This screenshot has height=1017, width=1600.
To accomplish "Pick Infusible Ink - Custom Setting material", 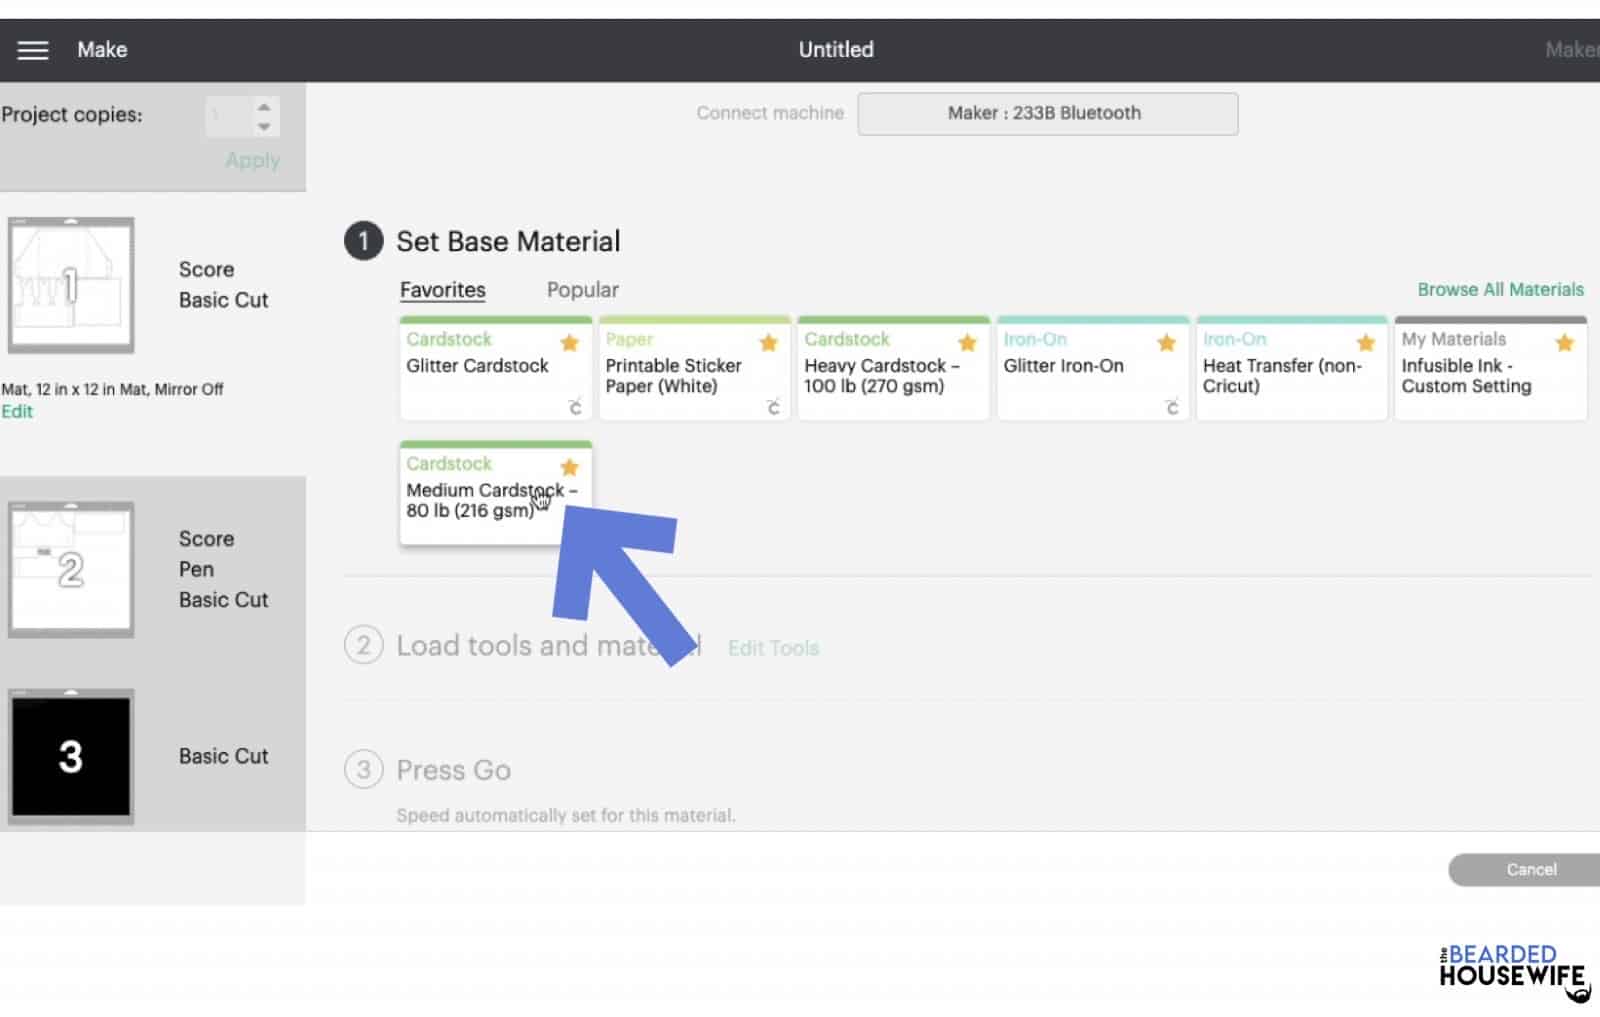I will click(1490, 369).
